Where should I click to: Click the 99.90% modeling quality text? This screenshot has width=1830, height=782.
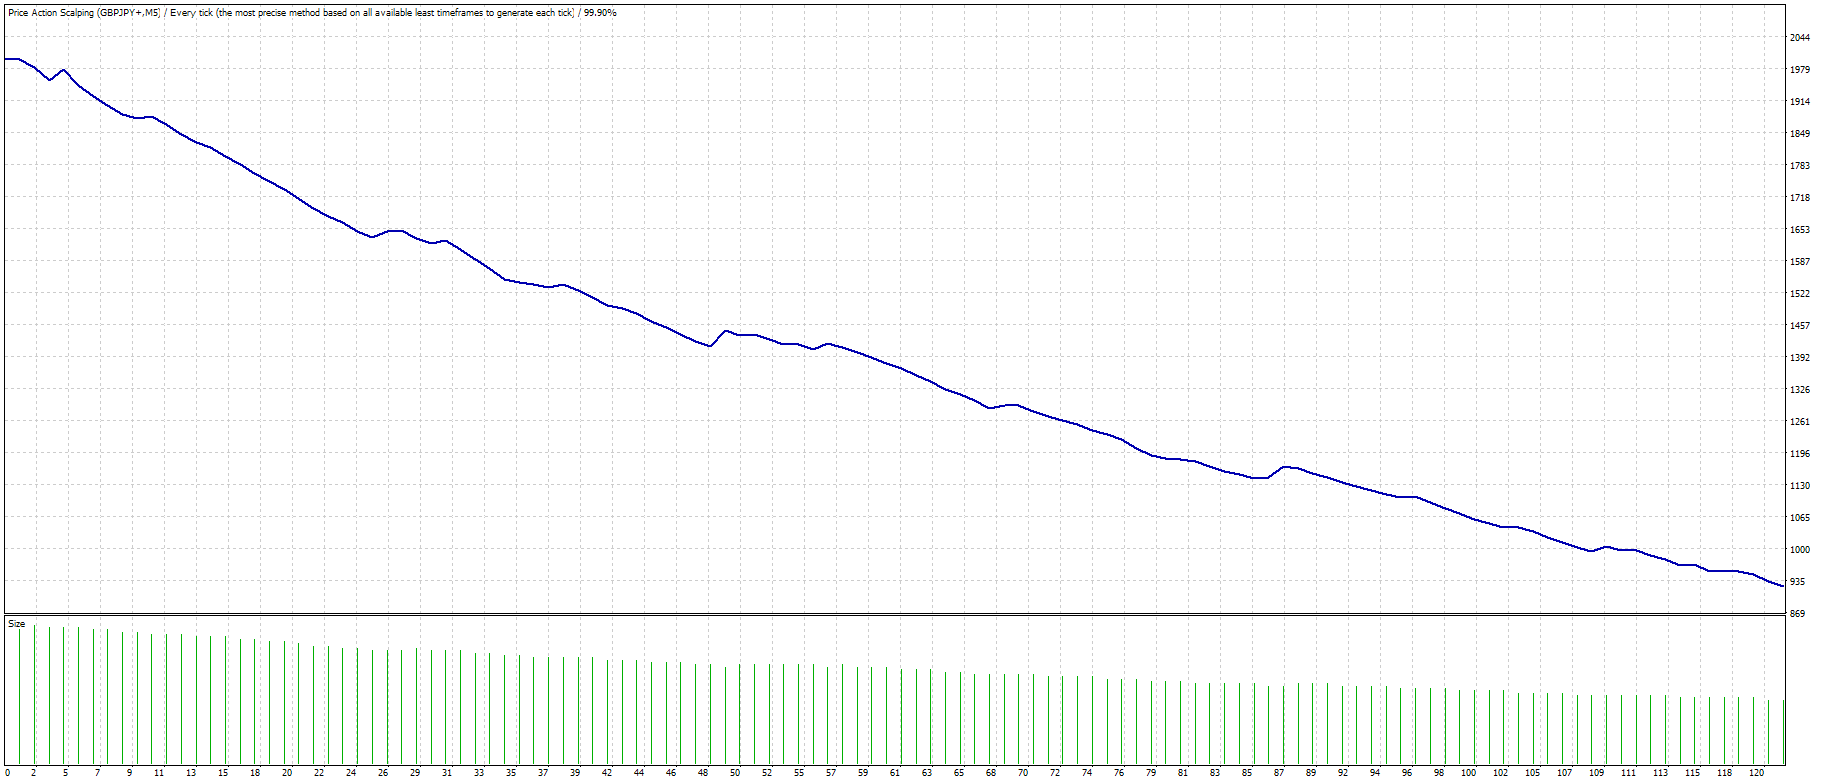click(600, 13)
